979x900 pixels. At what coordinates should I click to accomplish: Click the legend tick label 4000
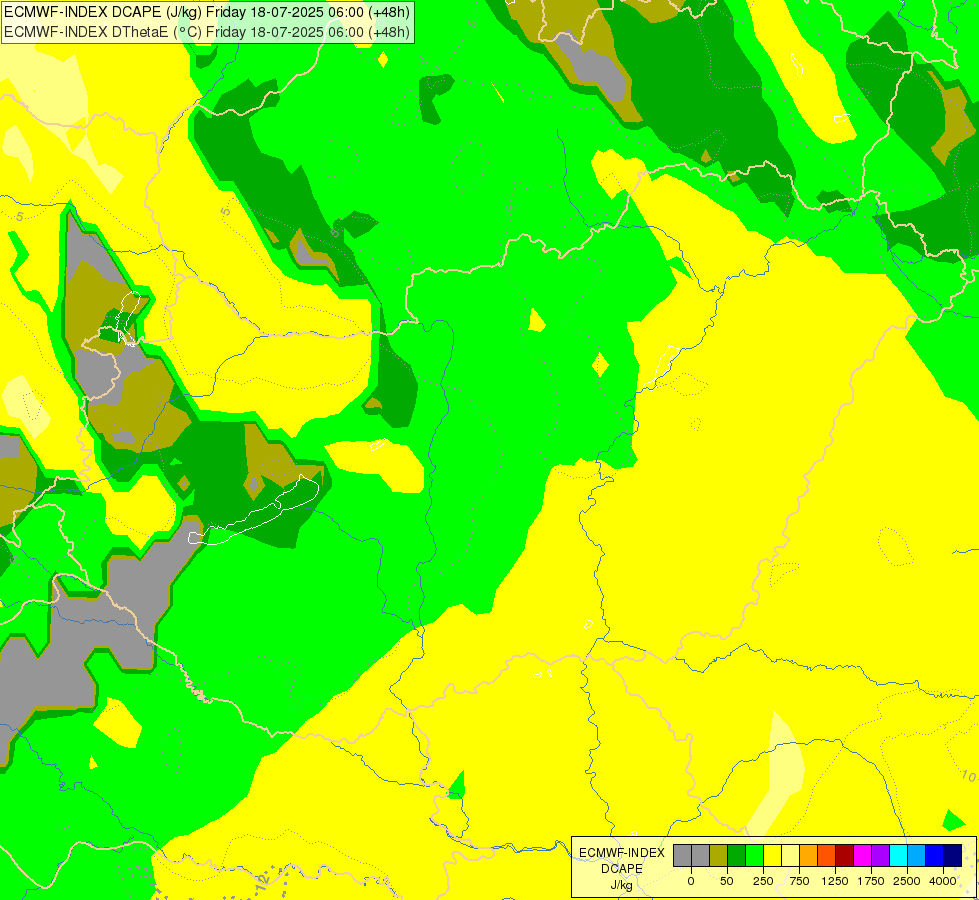pyautogui.click(x=943, y=881)
